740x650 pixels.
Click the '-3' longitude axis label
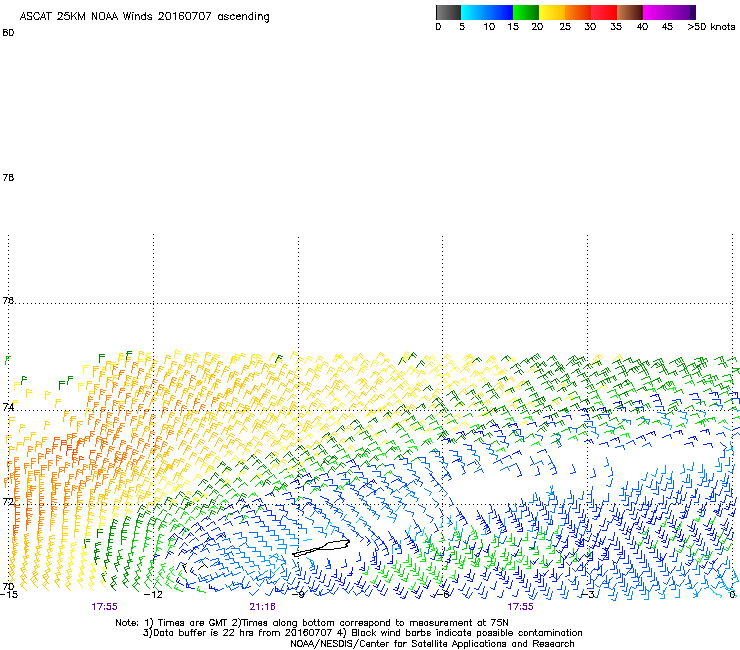[x=587, y=595]
